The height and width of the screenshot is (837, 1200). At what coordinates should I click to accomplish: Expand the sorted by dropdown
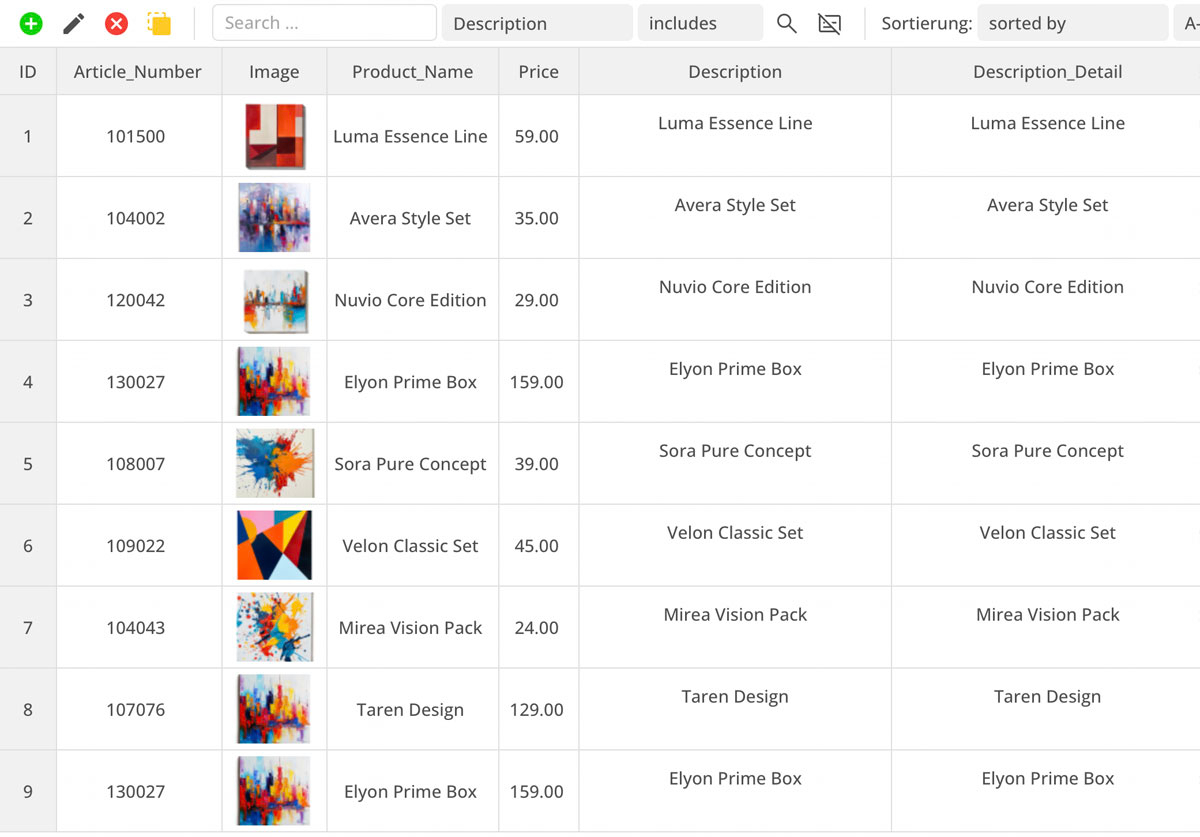[x=1072, y=23]
